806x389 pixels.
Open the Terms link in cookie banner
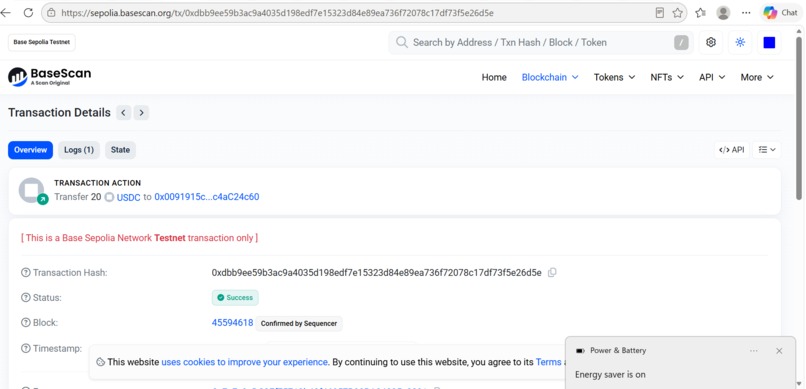coord(548,362)
